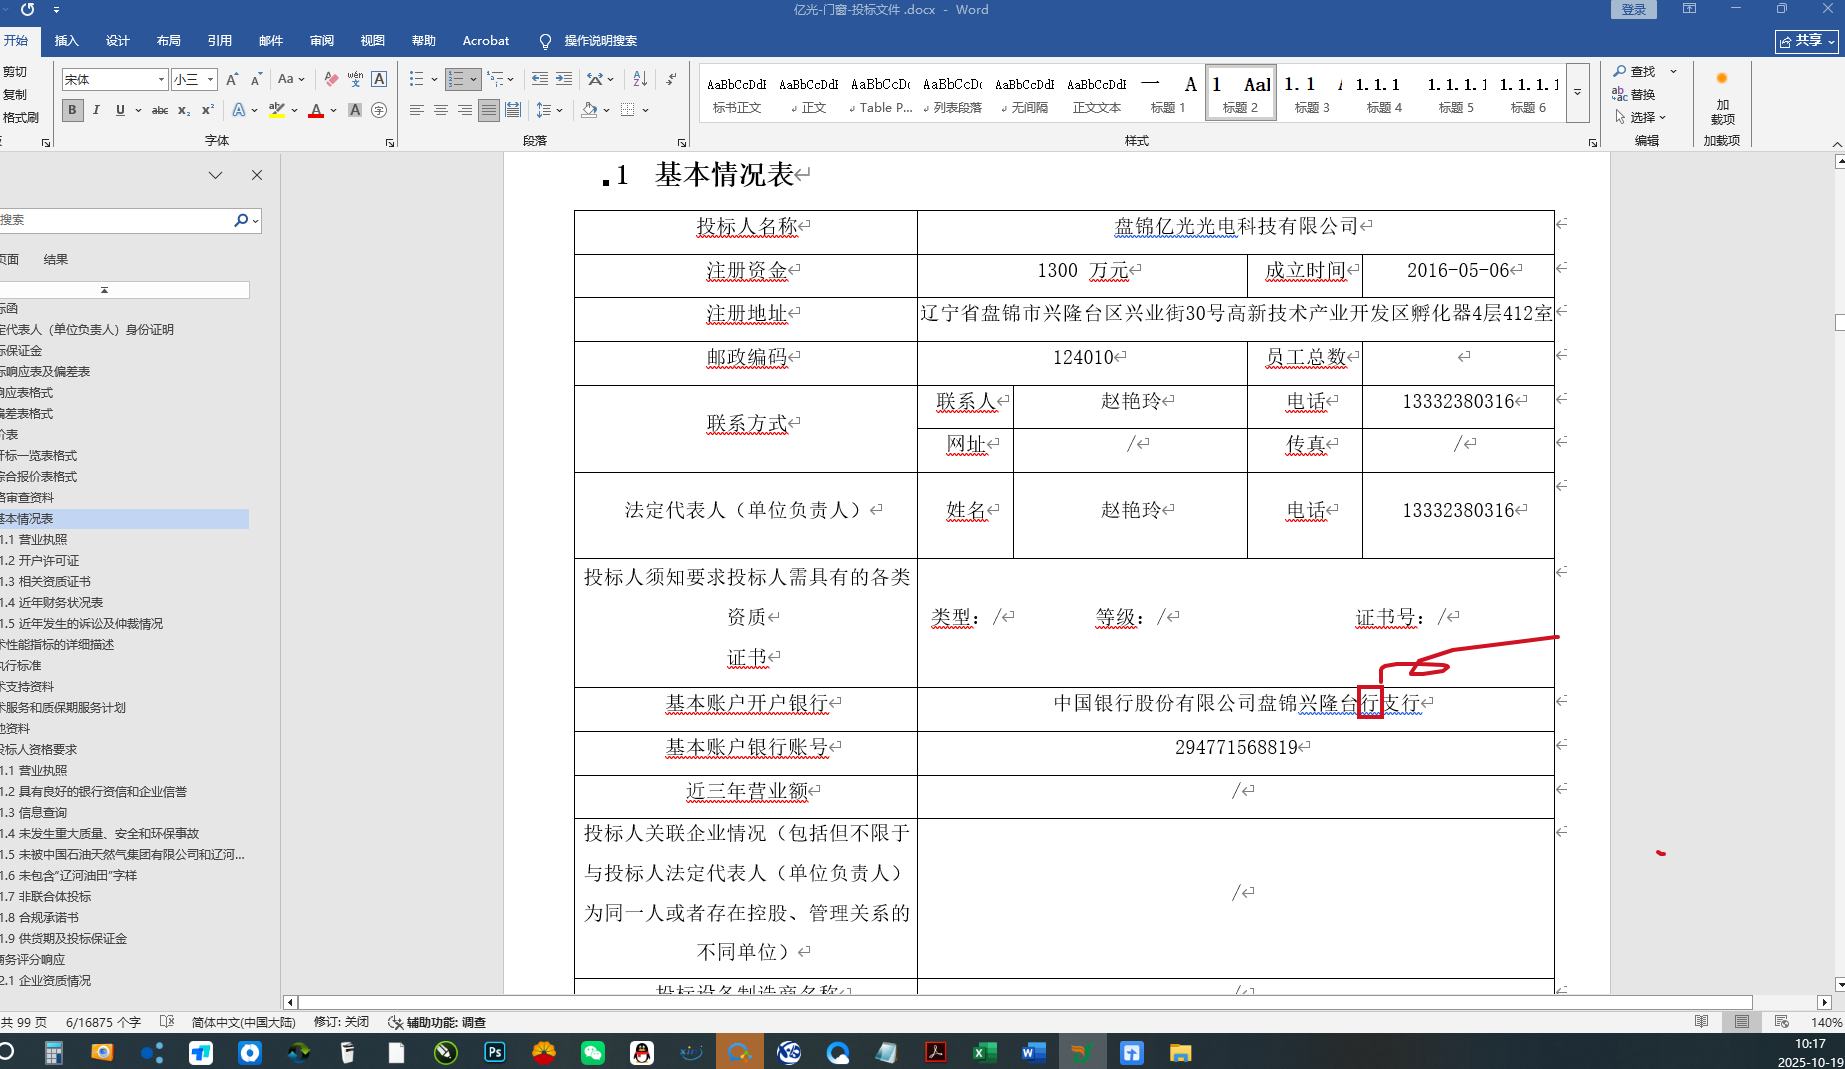The image size is (1845, 1069).
Task: Apply yellow text highlight color
Action: pyautogui.click(x=277, y=110)
